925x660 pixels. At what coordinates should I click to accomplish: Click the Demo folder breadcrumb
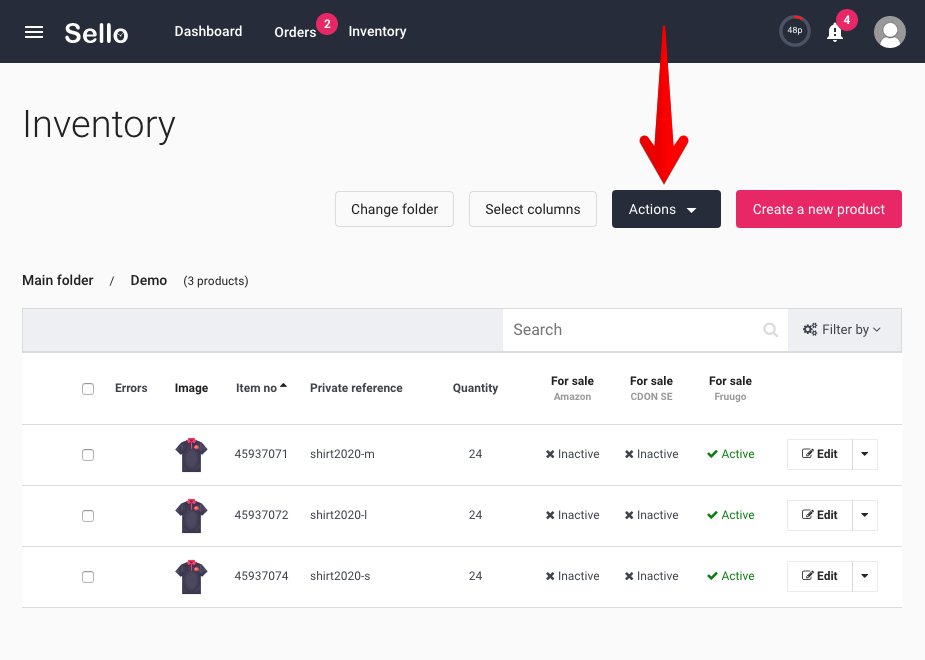coord(149,280)
